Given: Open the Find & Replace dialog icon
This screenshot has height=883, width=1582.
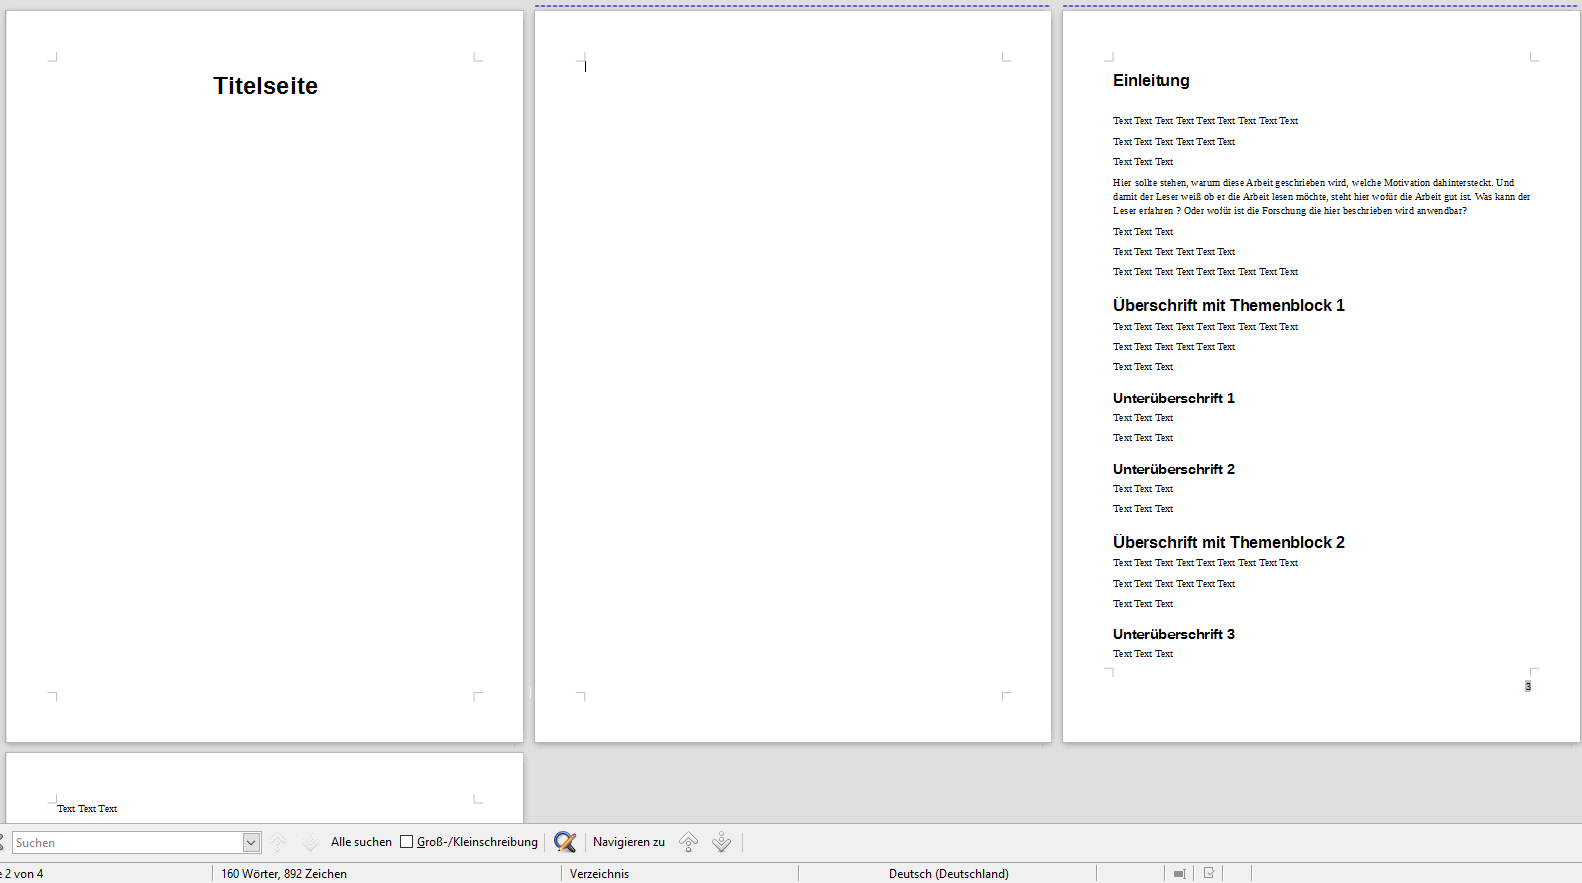Looking at the screenshot, I should tap(565, 842).
